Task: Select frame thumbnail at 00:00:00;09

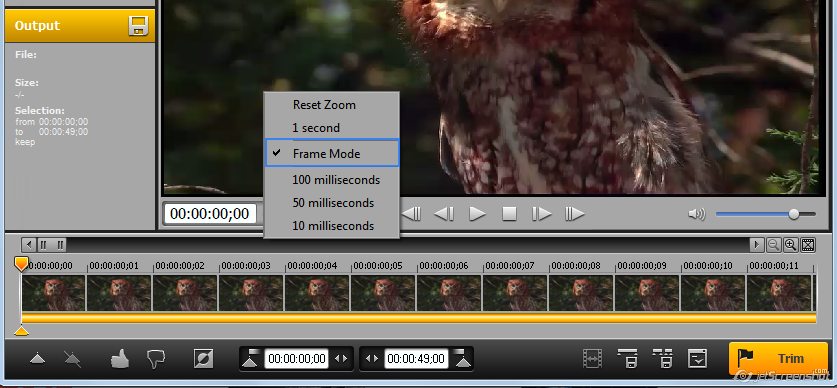Action: click(x=647, y=292)
